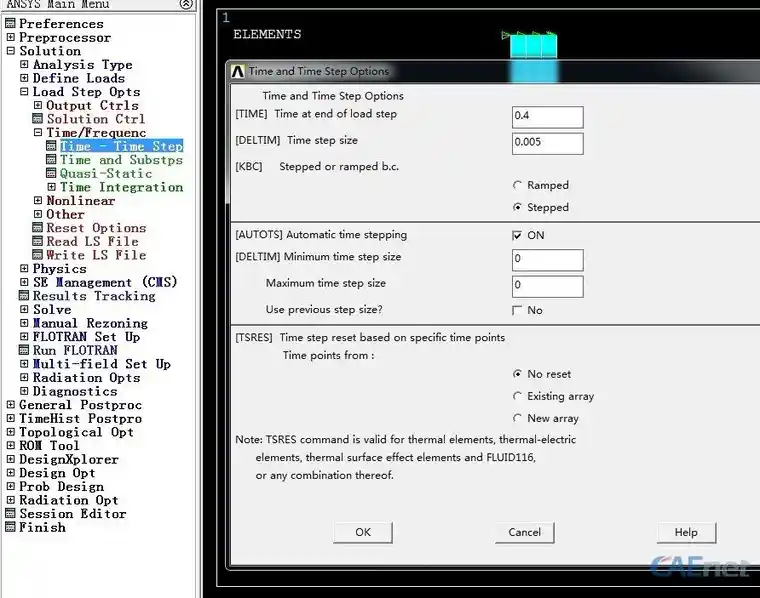Screen dimensions: 760x598
Task: Expand the DesignXplorer node
Action: pyautogui.click(x=11, y=458)
